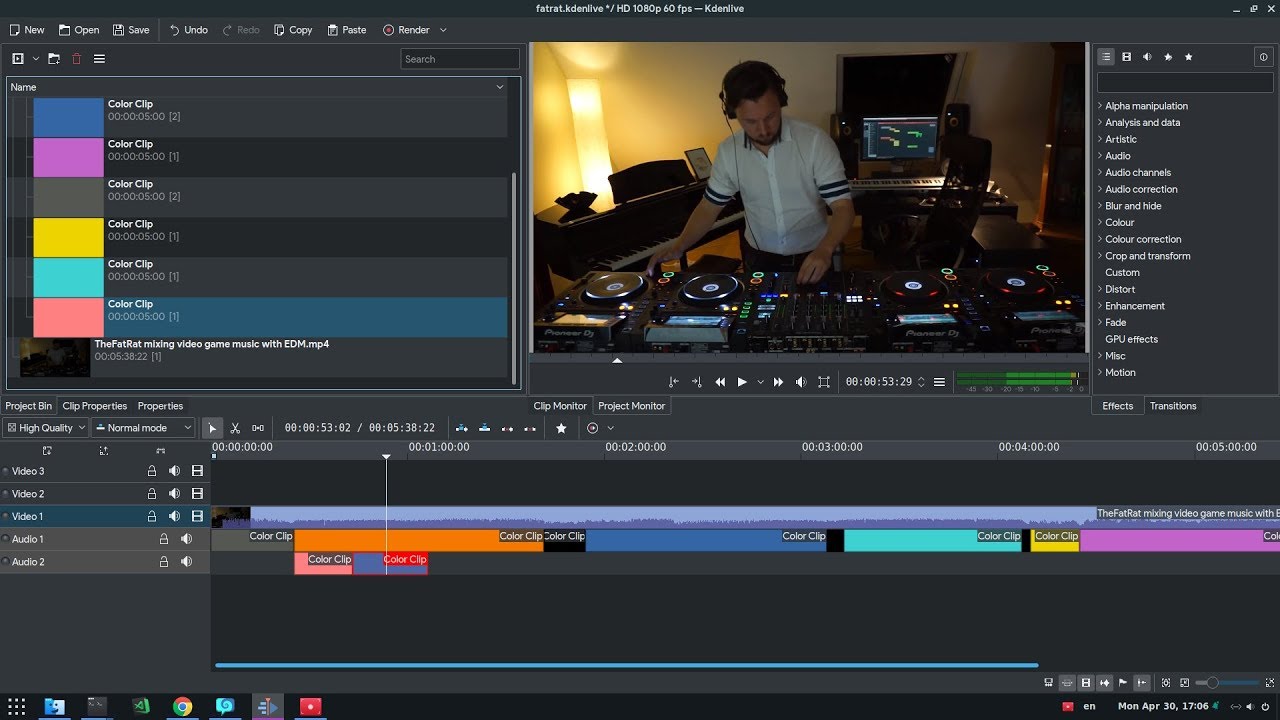Lock the Video 3 track
This screenshot has width=1280, height=720.
[x=152, y=471]
